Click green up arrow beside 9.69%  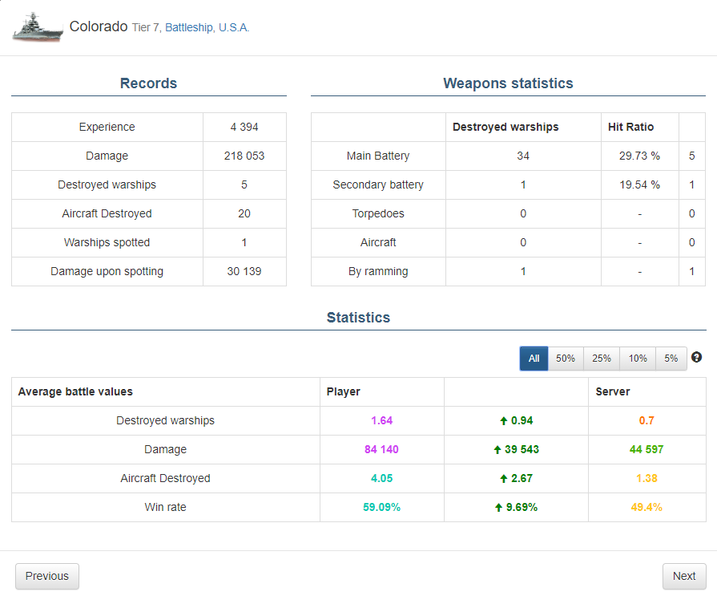point(497,508)
